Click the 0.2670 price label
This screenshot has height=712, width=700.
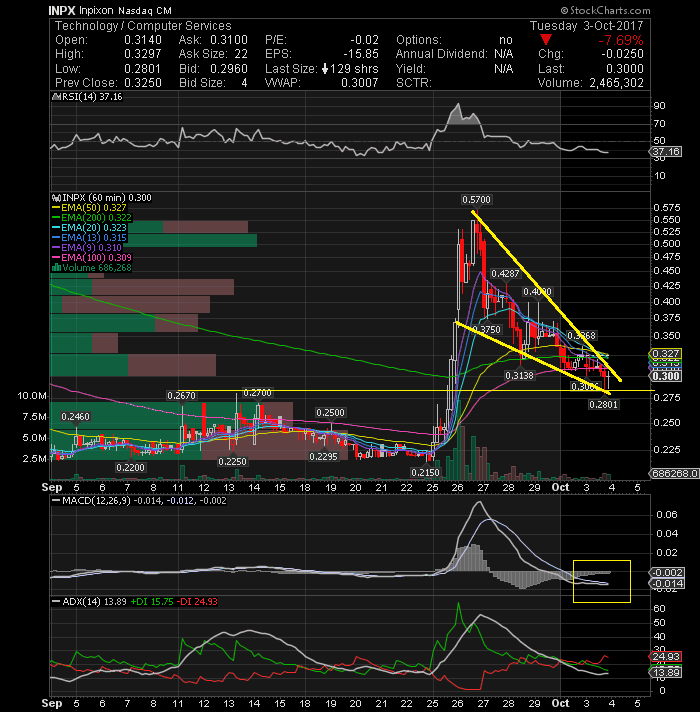click(x=181, y=396)
